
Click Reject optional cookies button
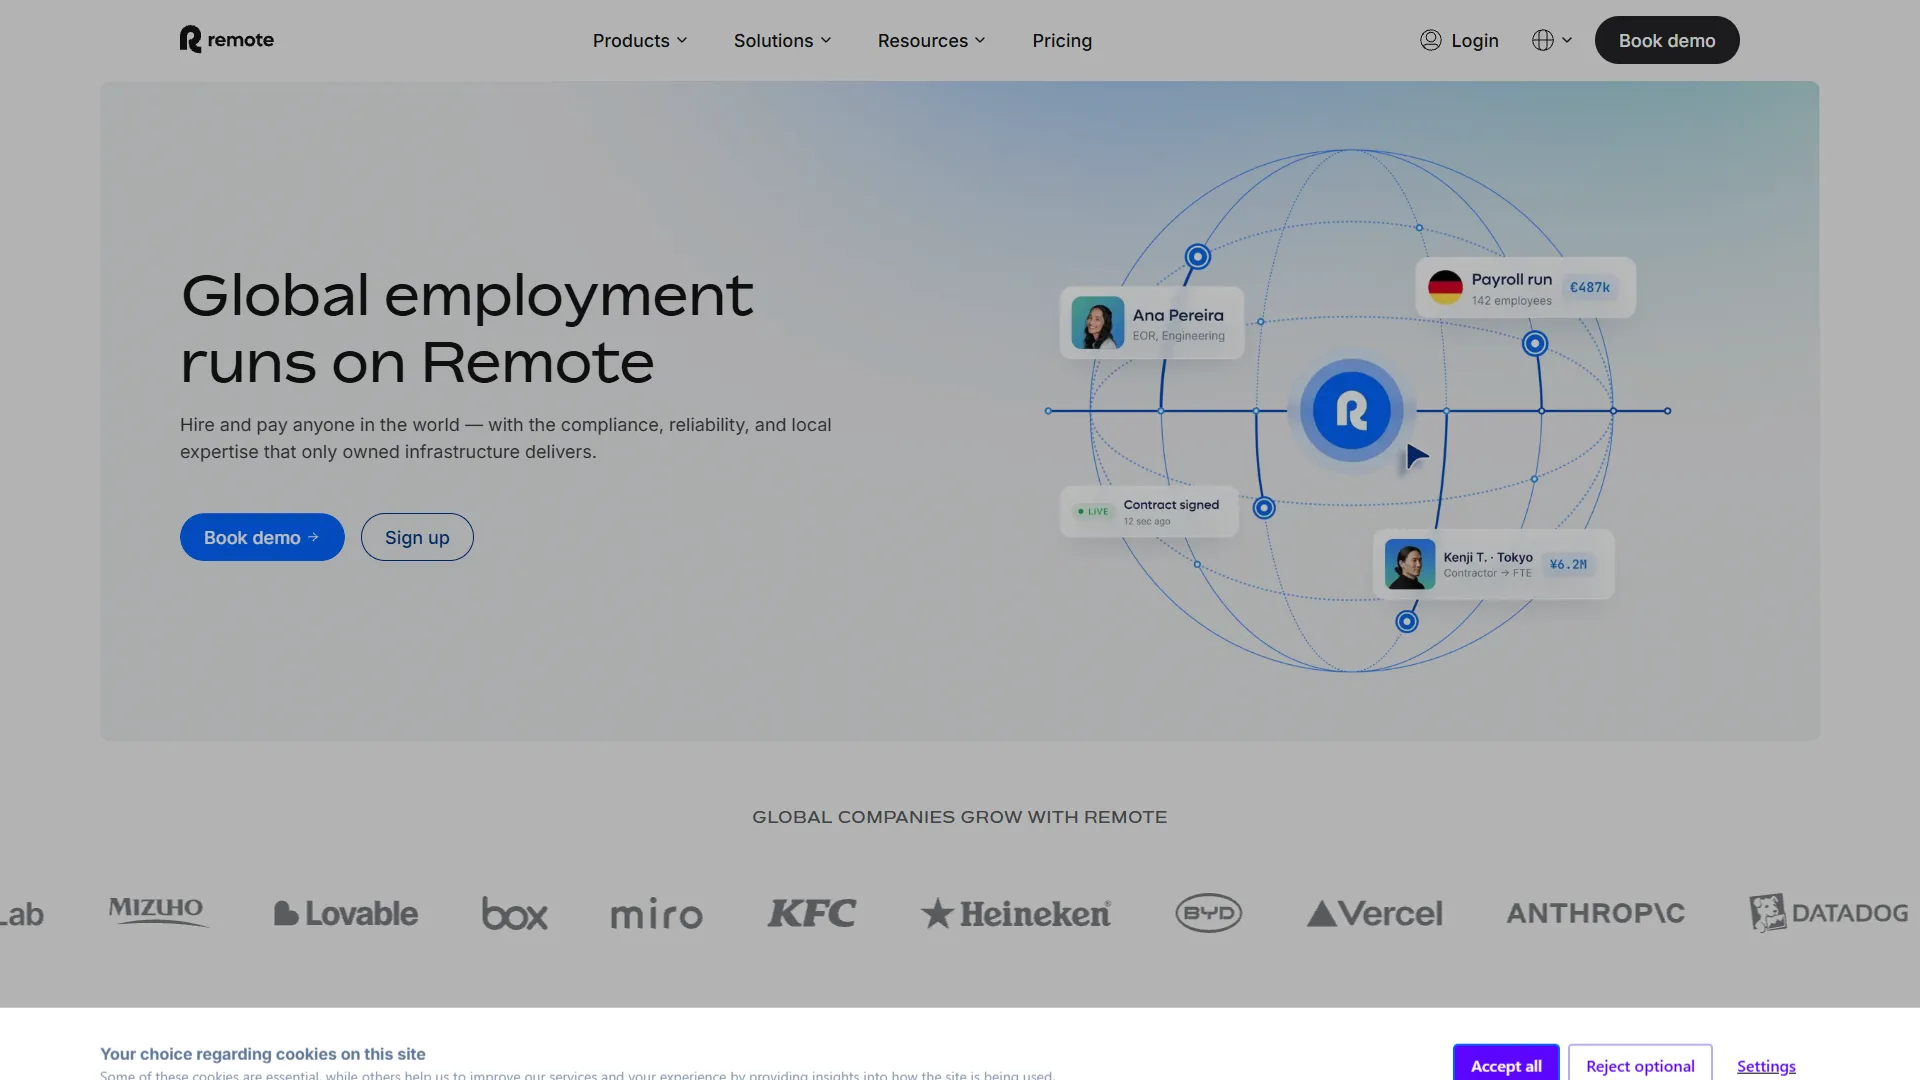coord(1640,1064)
